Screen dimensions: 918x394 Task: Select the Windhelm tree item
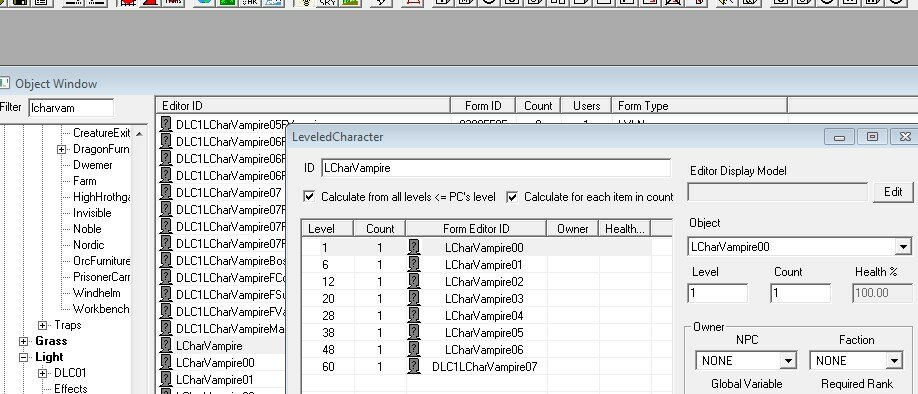[97, 293]
